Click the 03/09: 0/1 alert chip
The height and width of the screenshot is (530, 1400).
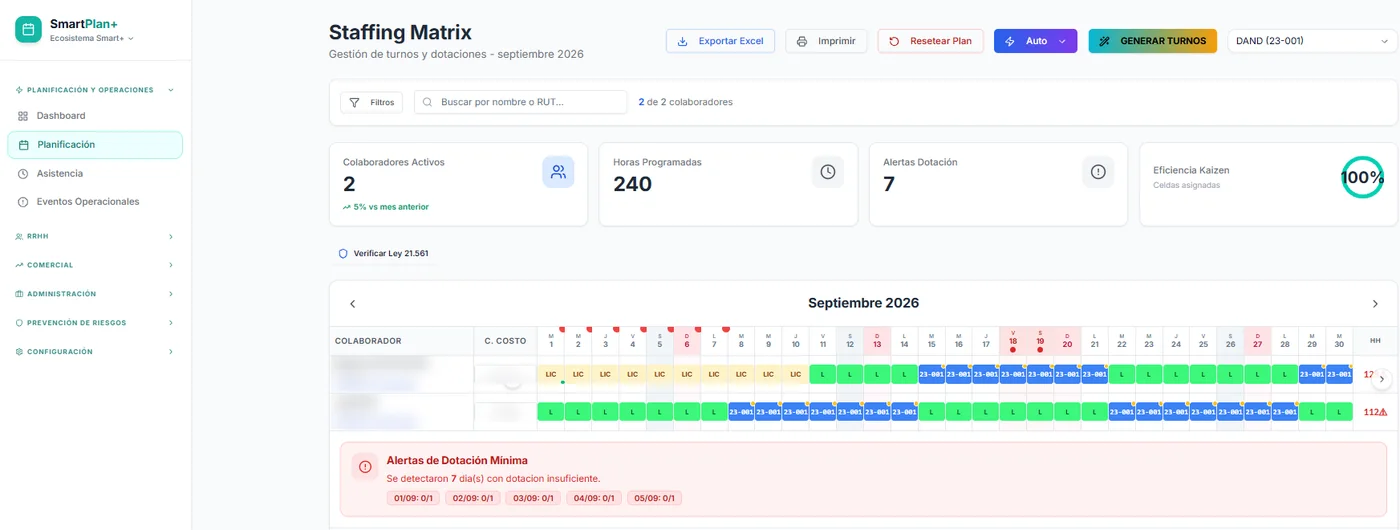(x=533, y=498)
